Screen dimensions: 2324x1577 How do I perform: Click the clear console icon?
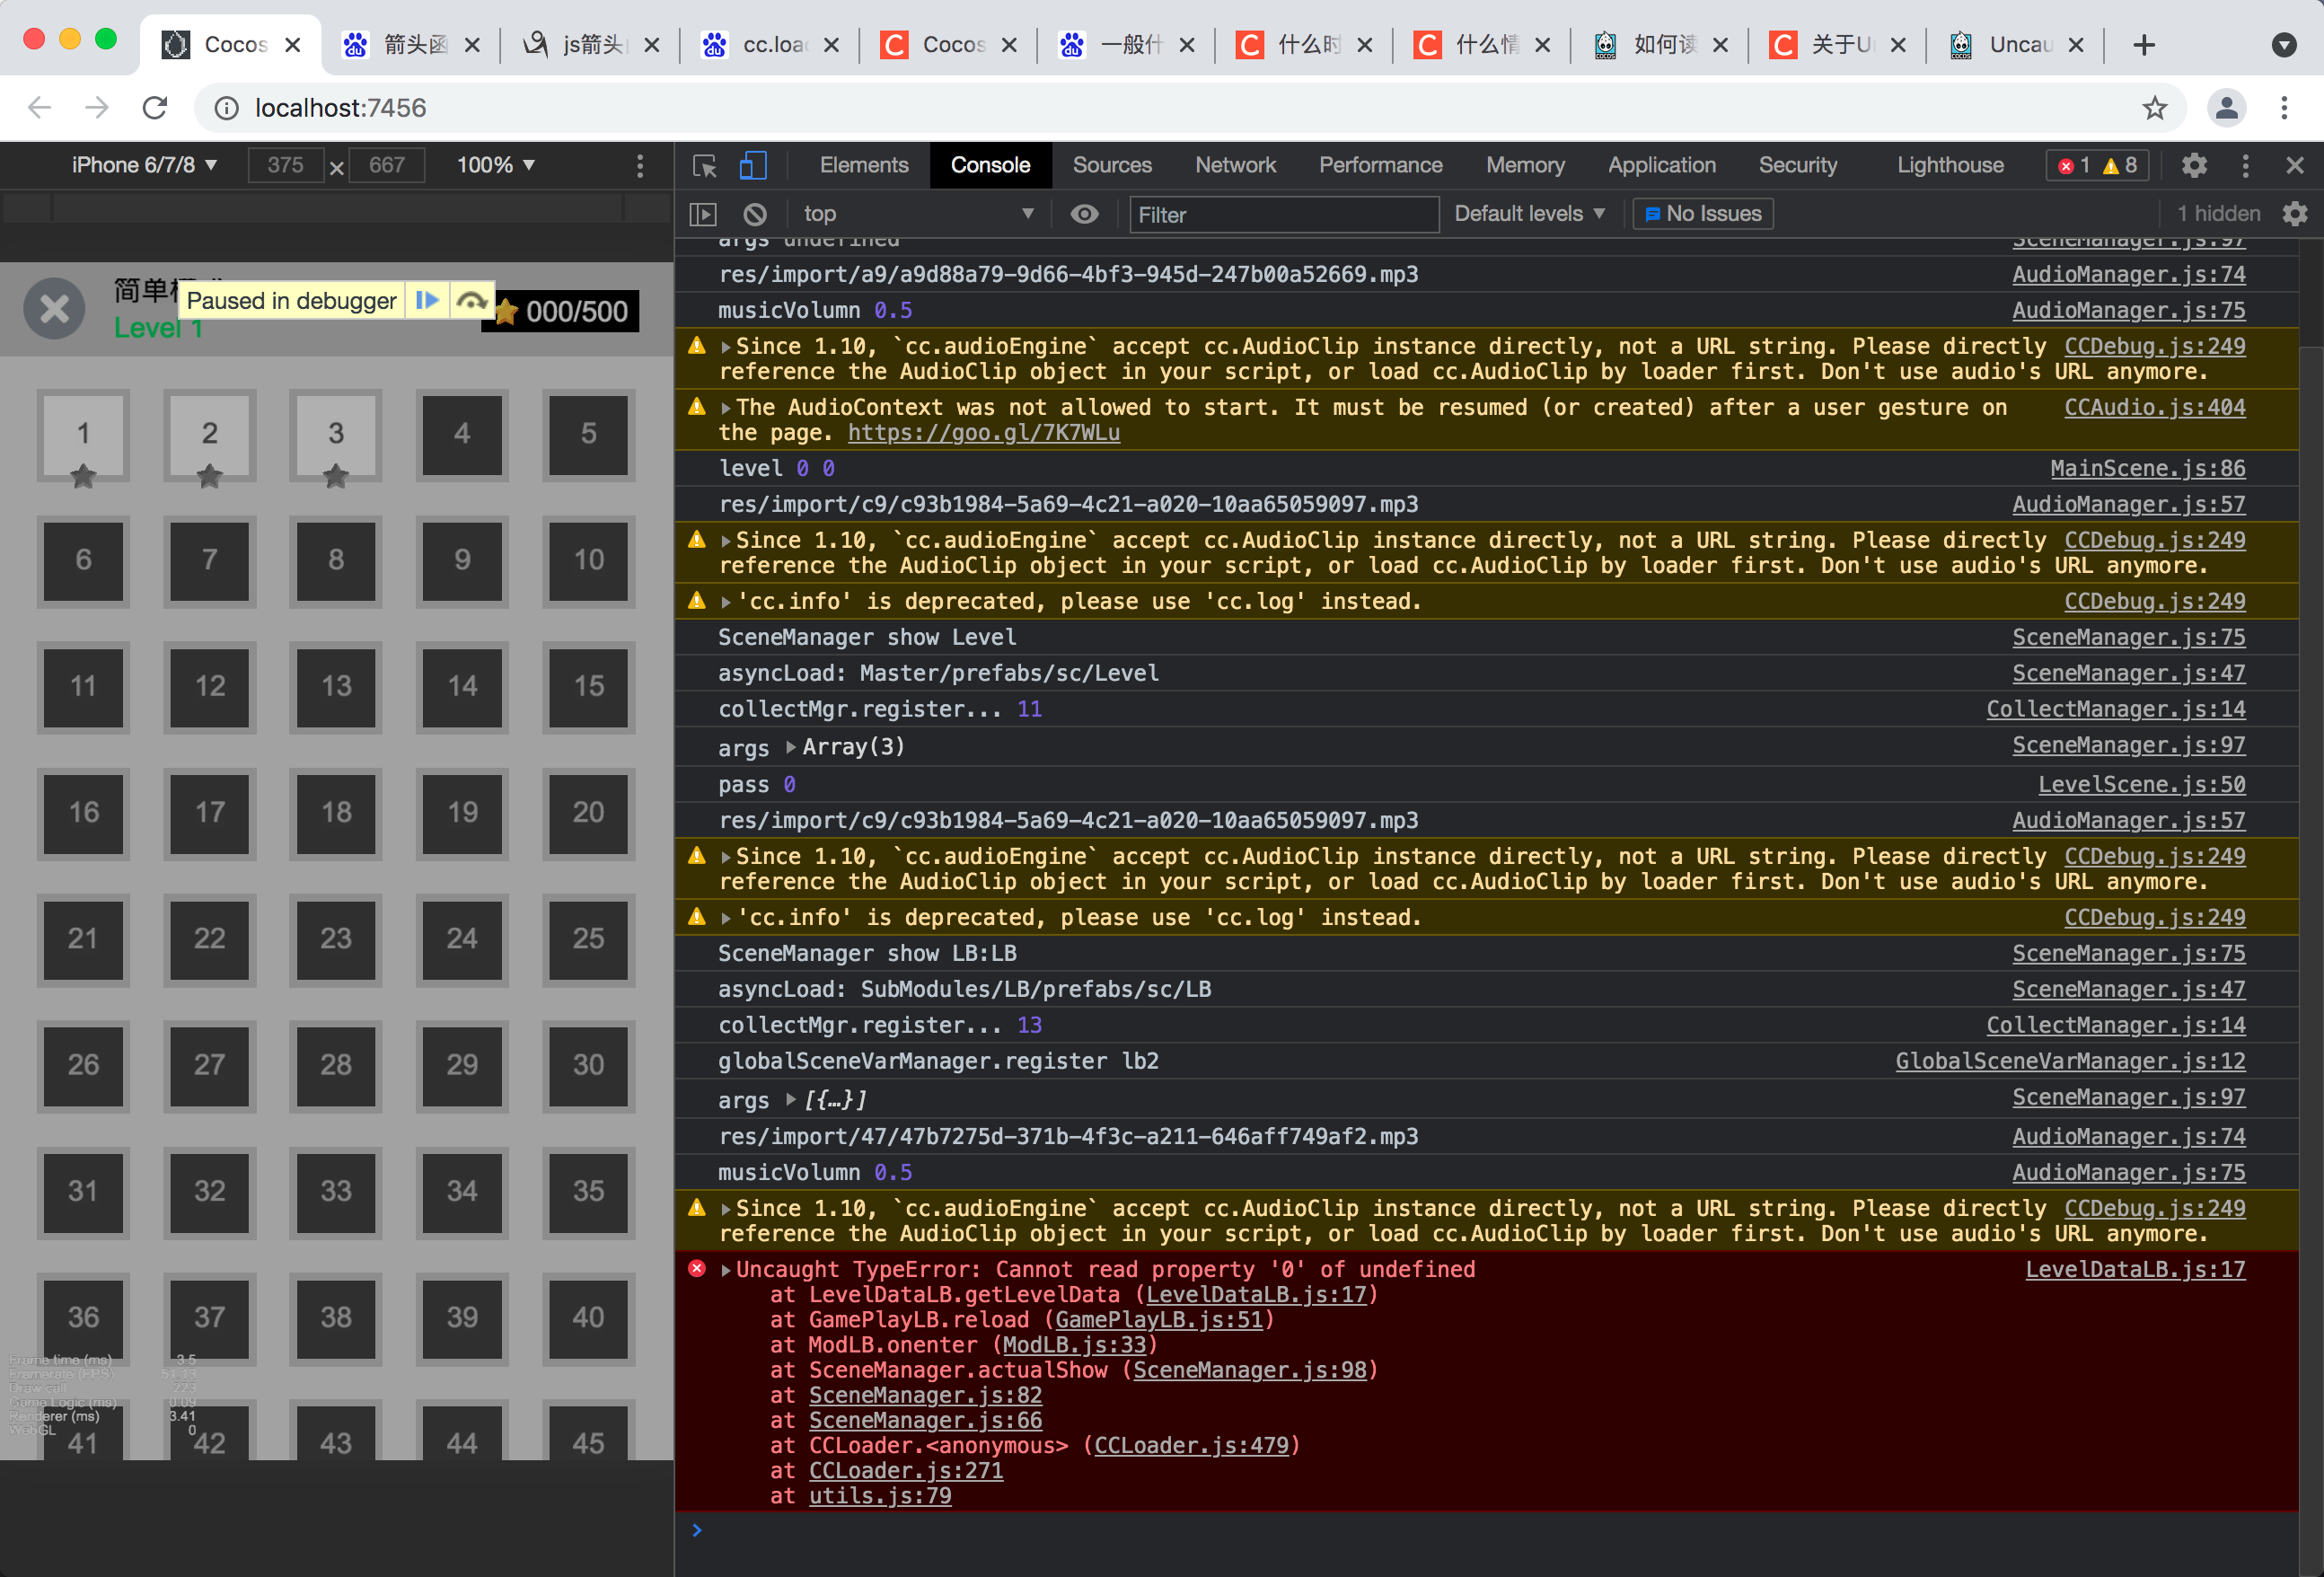point(755,214)
